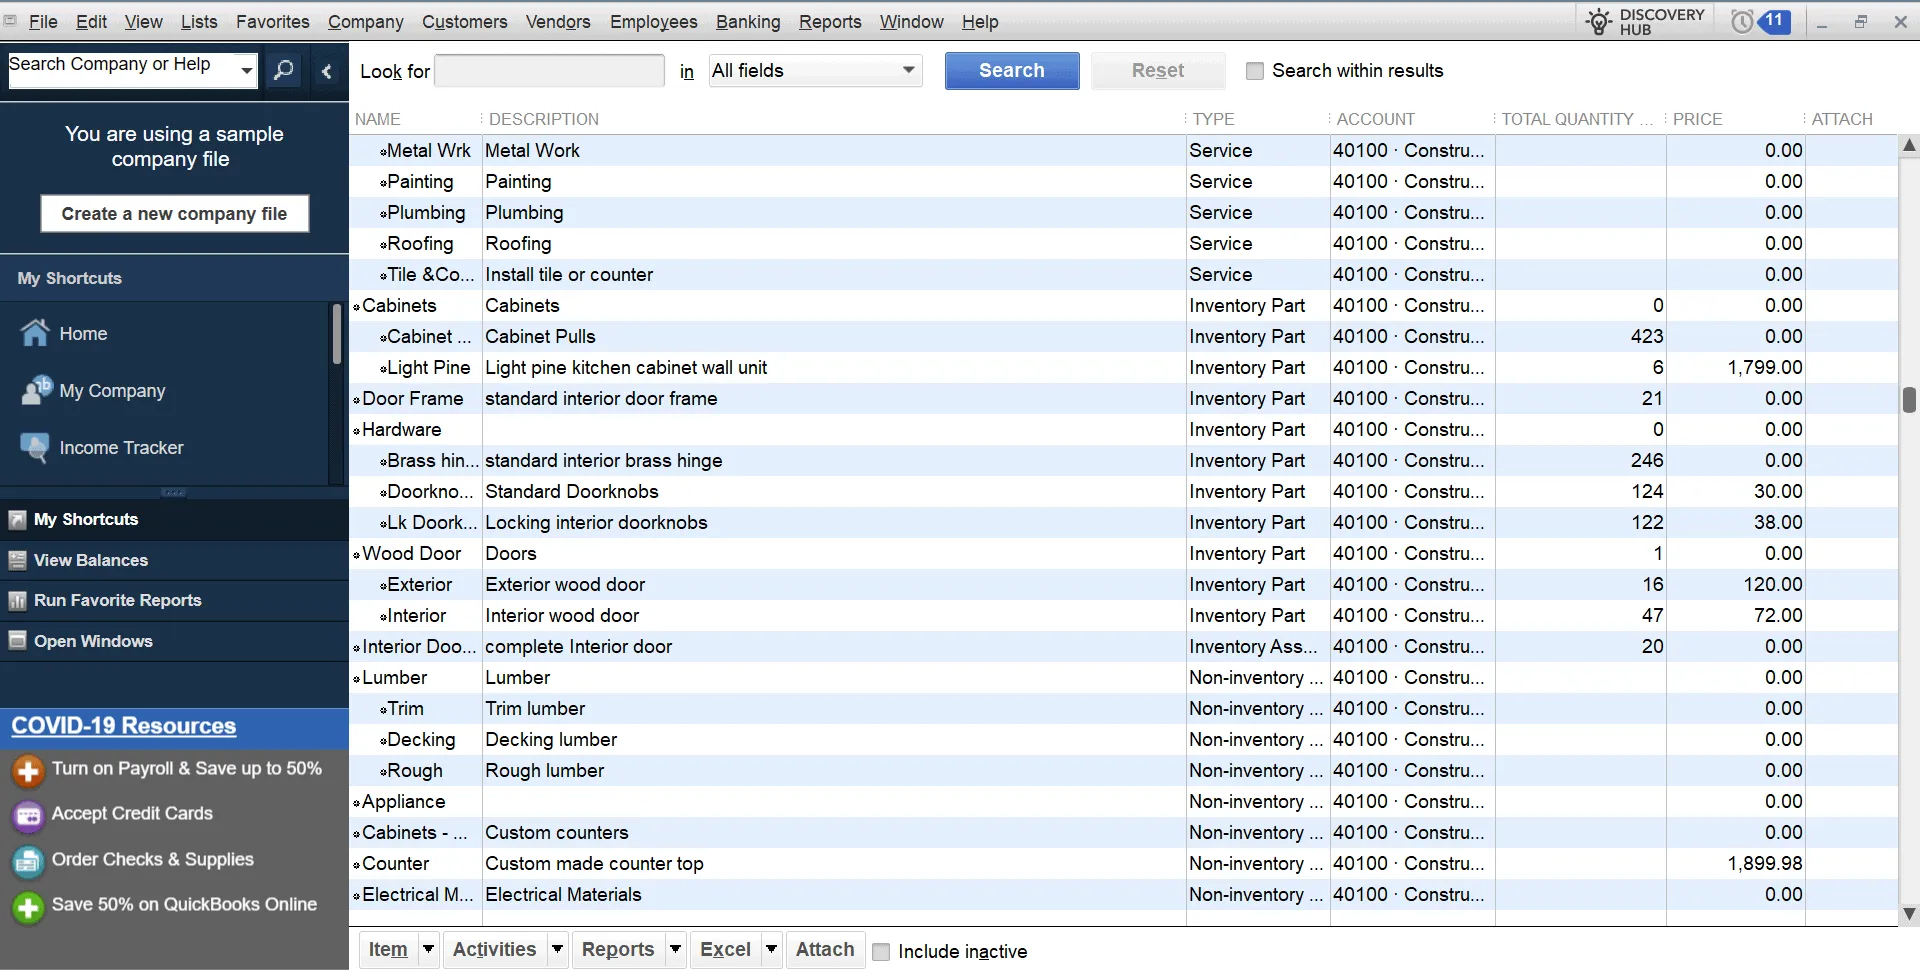Collapse the left sidebar arrow
1920x970 pixels.
[x=326, y=71]
